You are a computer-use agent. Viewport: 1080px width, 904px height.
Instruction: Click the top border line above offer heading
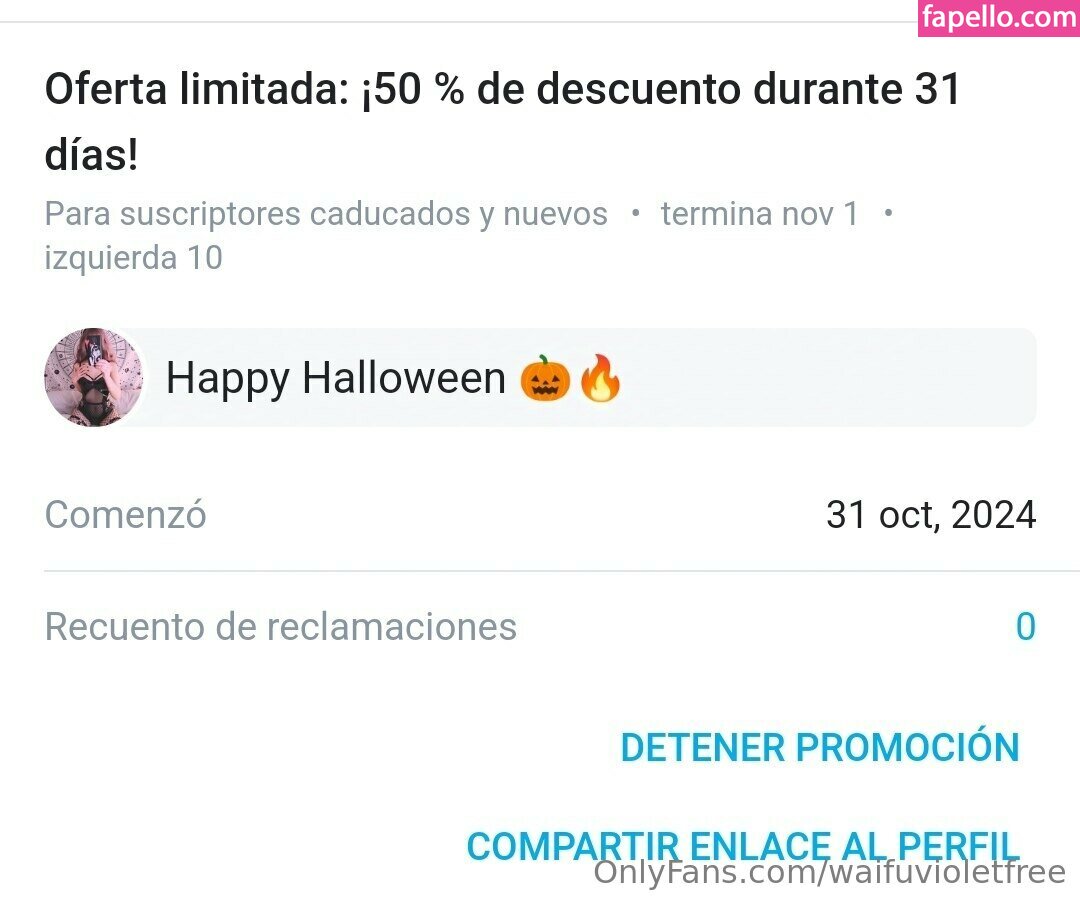pyautogui.click(x=458, y=22)
